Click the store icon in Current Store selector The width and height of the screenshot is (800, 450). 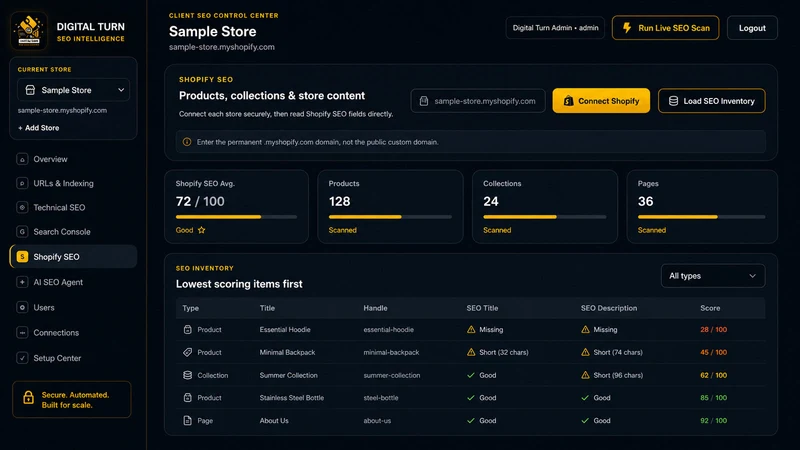pos(30,90)
